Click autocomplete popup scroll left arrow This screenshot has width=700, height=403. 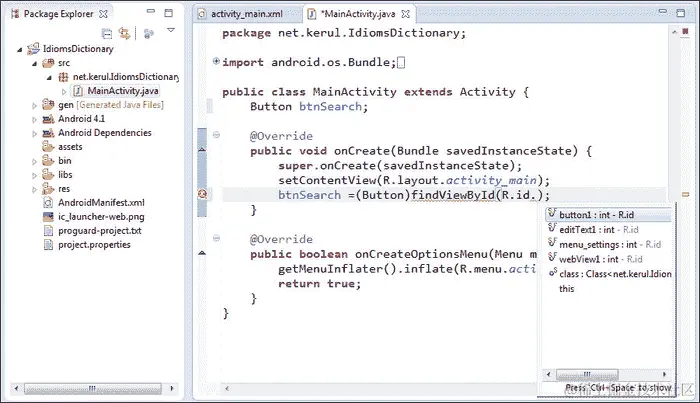click(x=549, y=374)
